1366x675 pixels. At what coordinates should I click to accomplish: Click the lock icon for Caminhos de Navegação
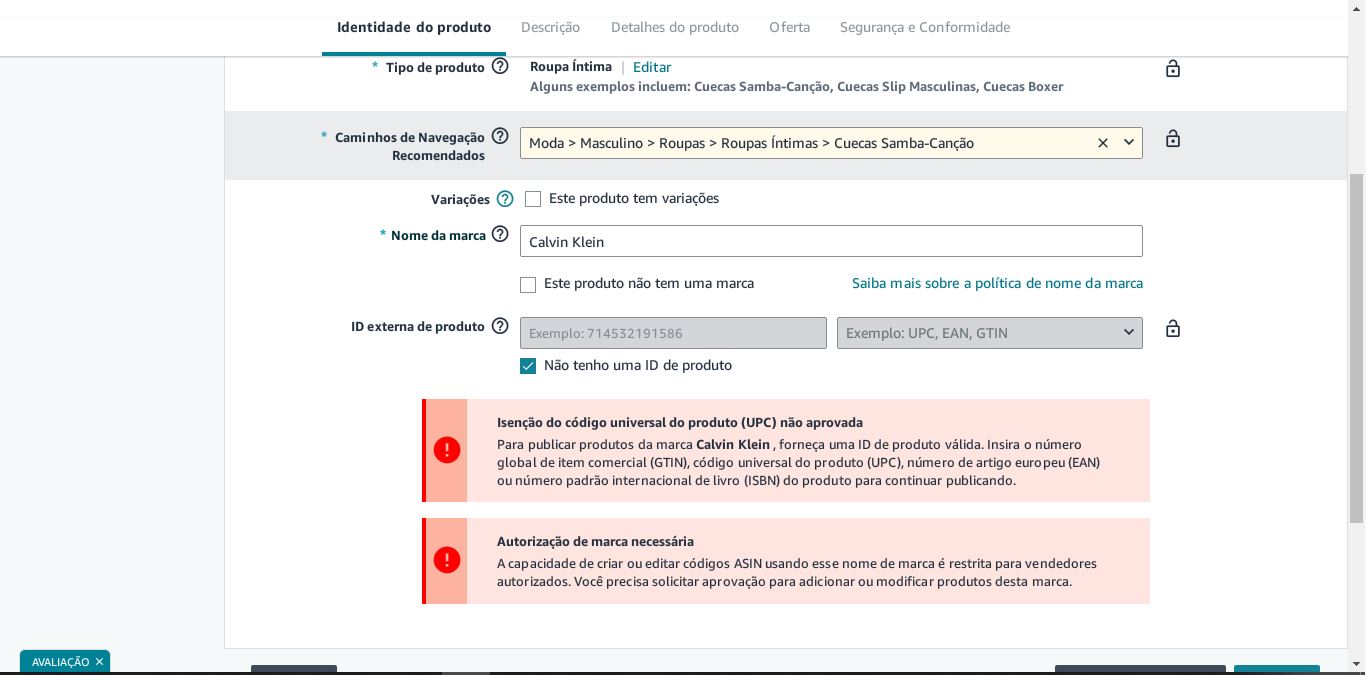[x=1173, y=139]
